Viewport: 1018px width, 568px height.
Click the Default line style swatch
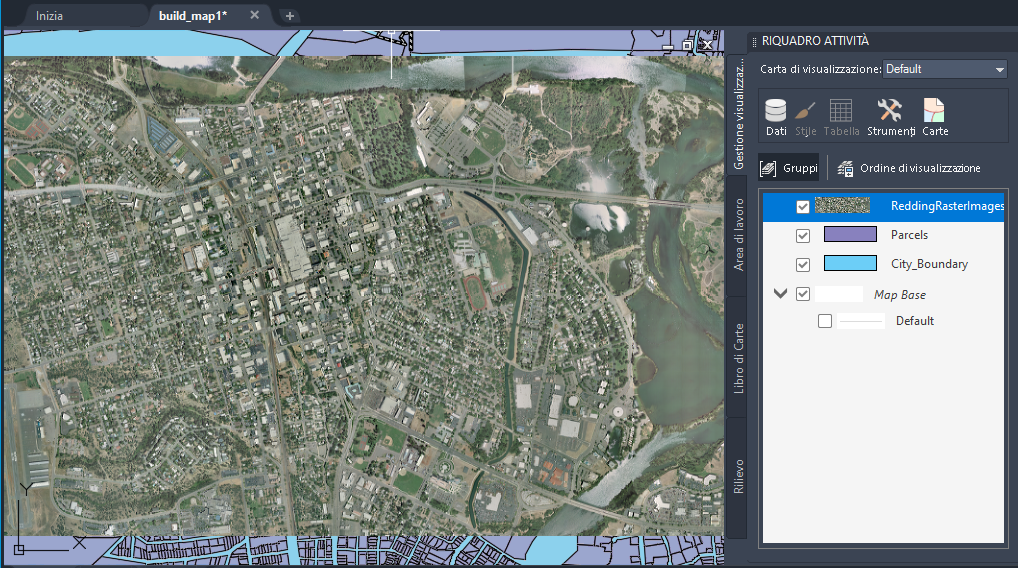pos(861,321)
